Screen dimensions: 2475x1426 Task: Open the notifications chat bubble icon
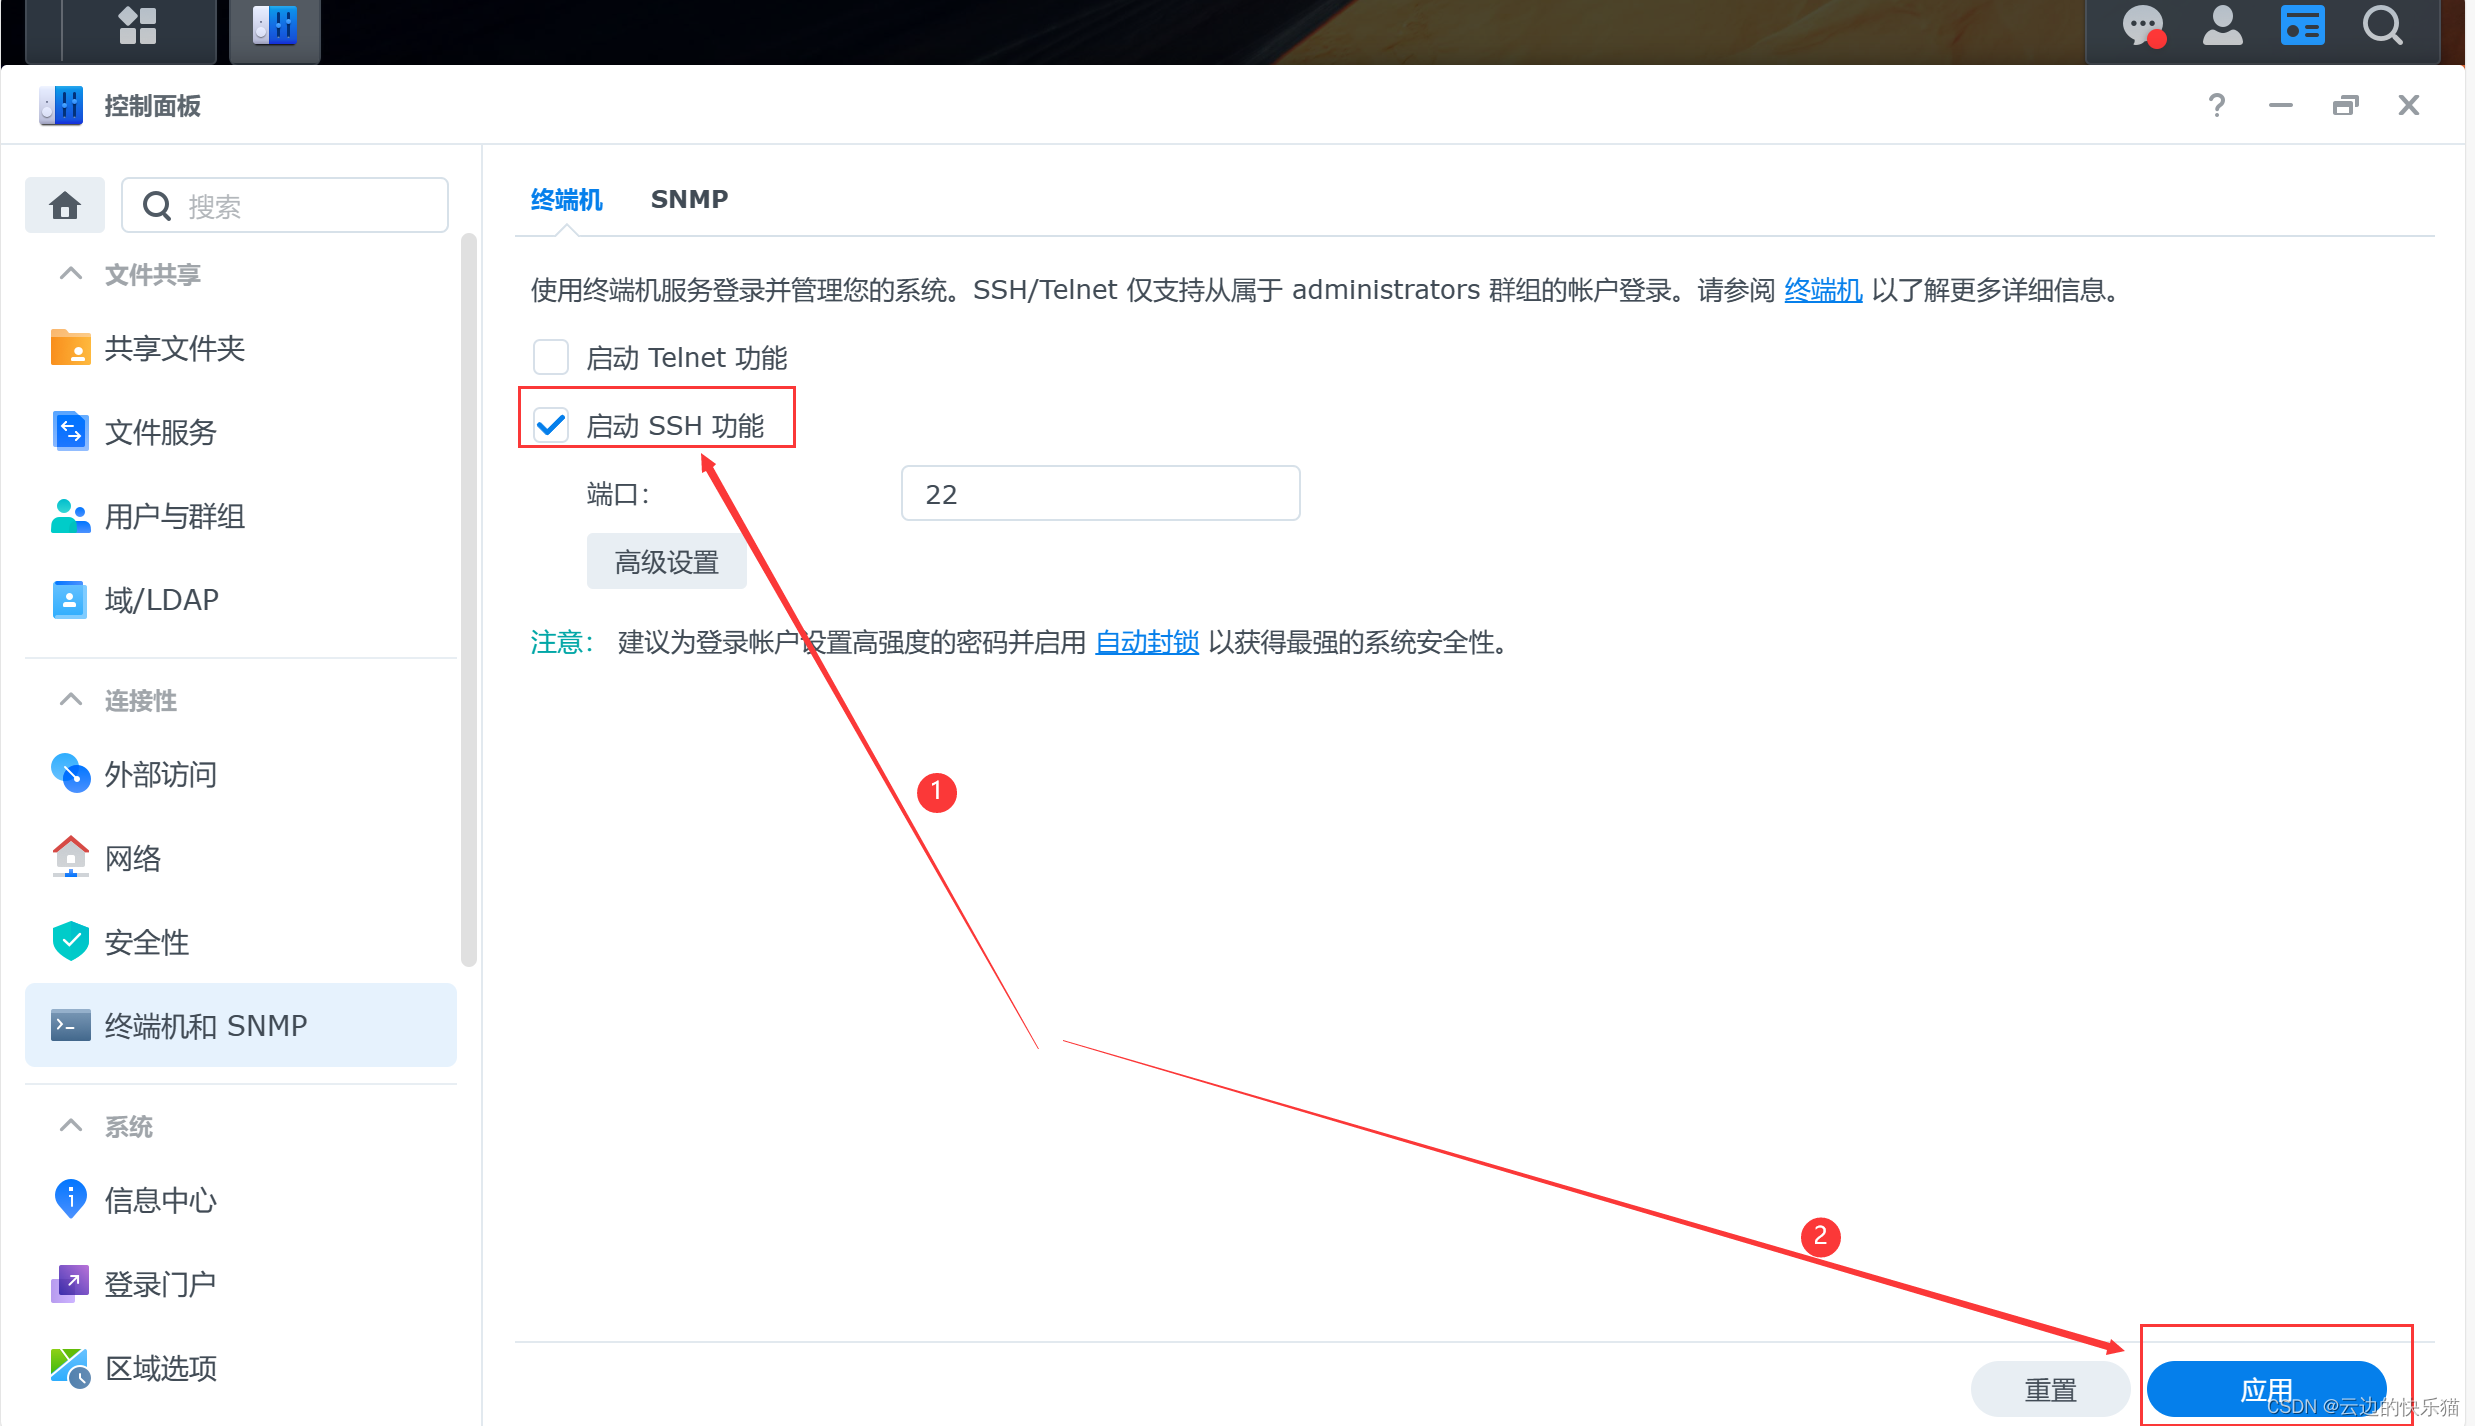click(x=2143, y=27)
